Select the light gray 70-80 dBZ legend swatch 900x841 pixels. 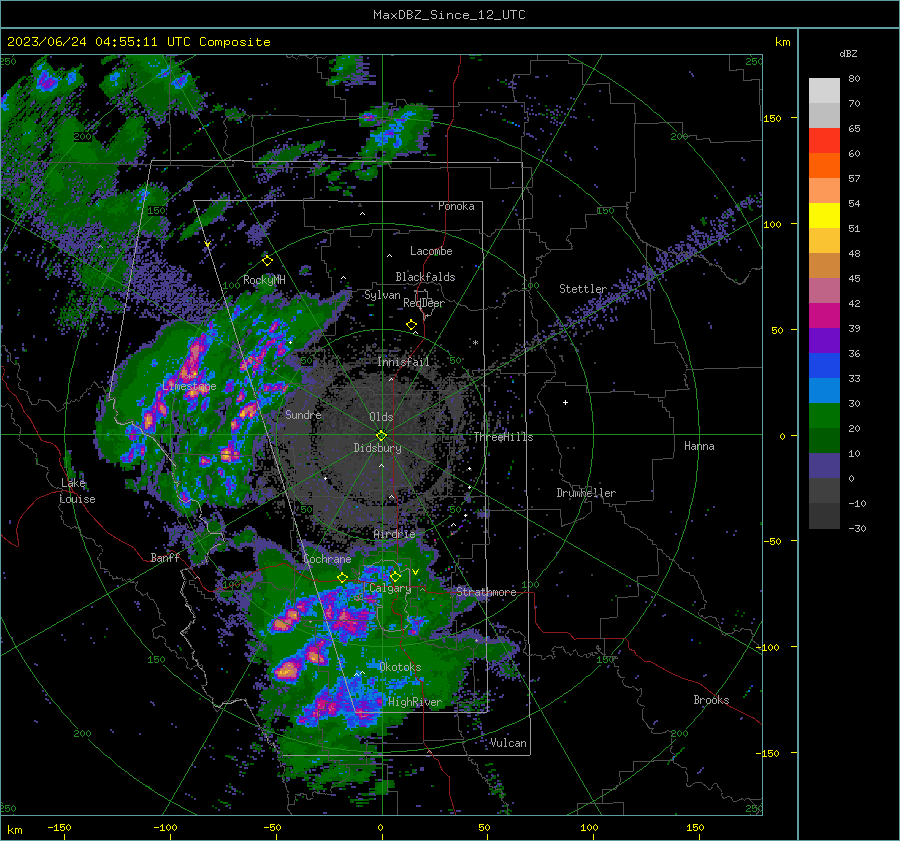point(824,91)
